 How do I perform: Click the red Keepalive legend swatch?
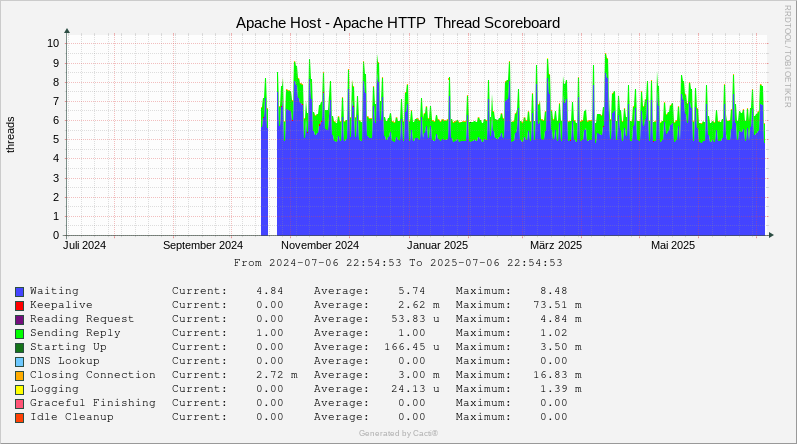click(19, 306)
